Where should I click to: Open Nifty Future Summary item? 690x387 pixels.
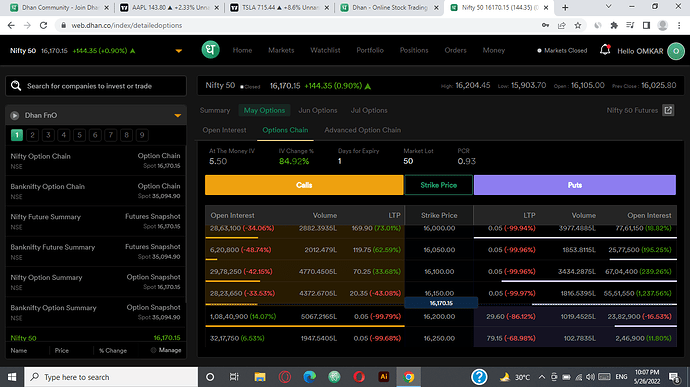(x=95, y=221)
